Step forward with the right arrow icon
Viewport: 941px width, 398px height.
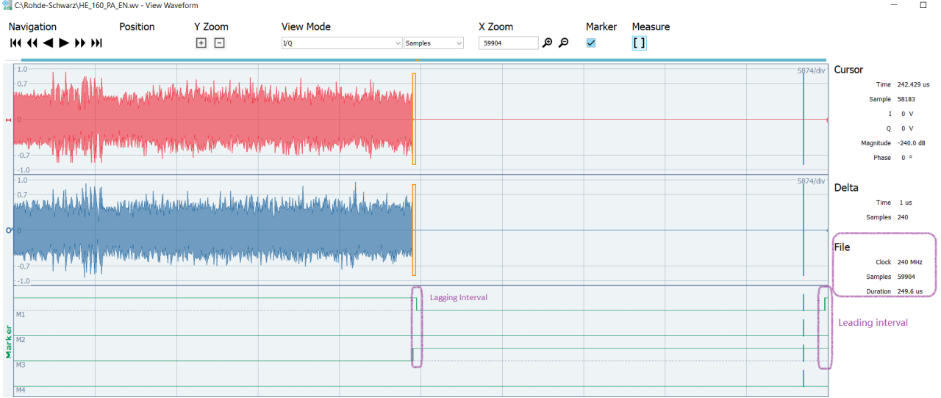click(x=64, y=43)
